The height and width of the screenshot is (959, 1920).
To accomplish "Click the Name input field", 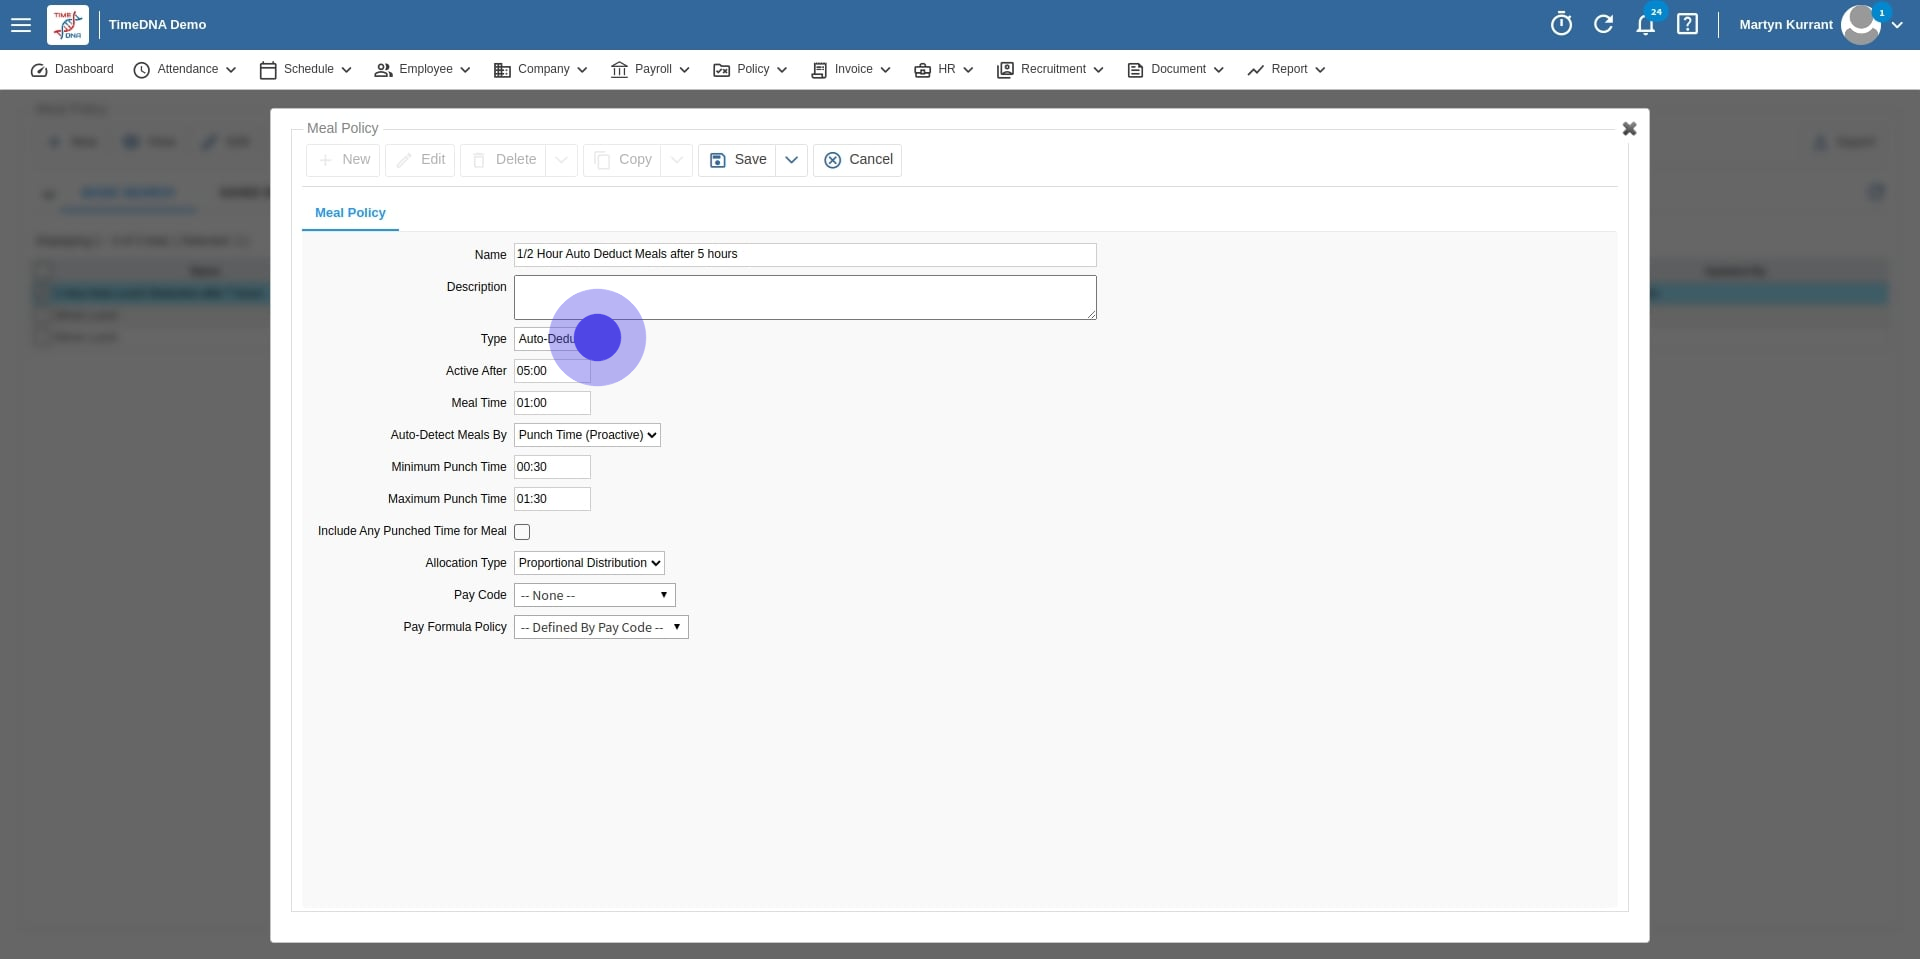I will point(804,255).
